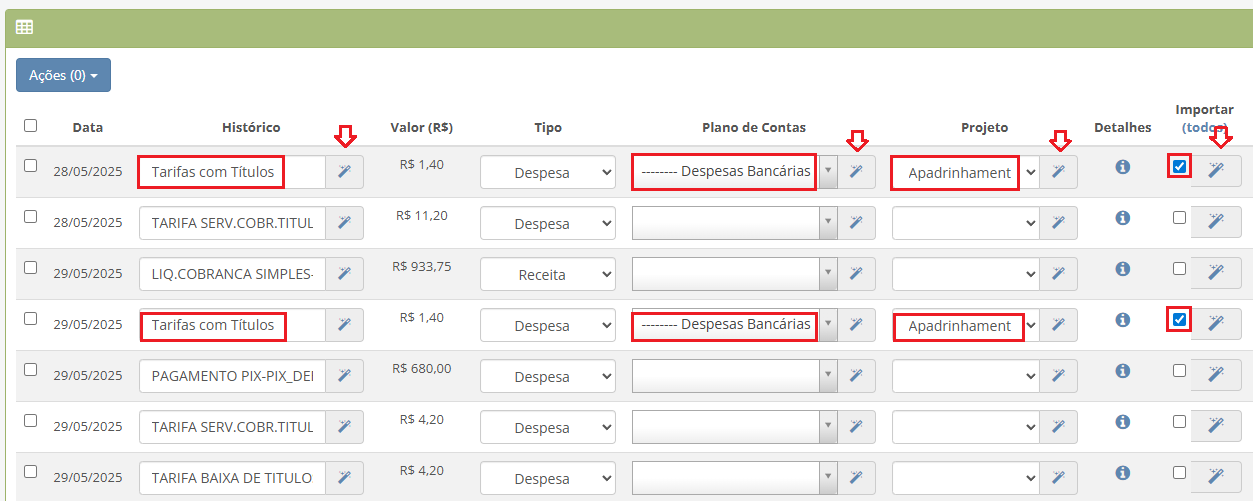Open the Ações (0) dropdown menu
The image size is (1253, 501).
63,75
